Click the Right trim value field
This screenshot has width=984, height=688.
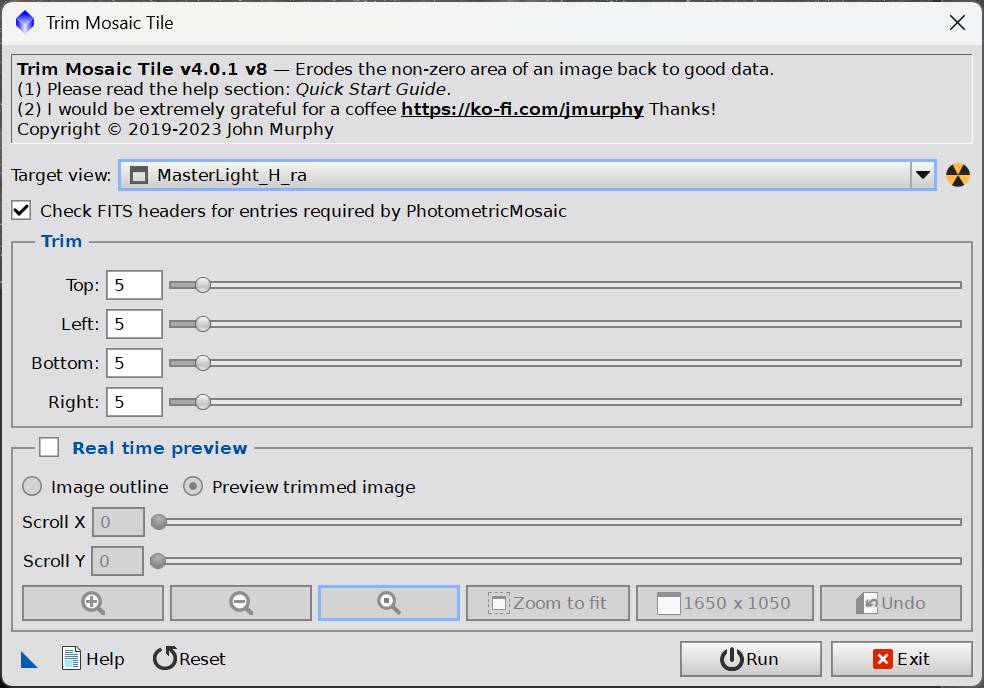pyautogui.click(x=134, y=402)
